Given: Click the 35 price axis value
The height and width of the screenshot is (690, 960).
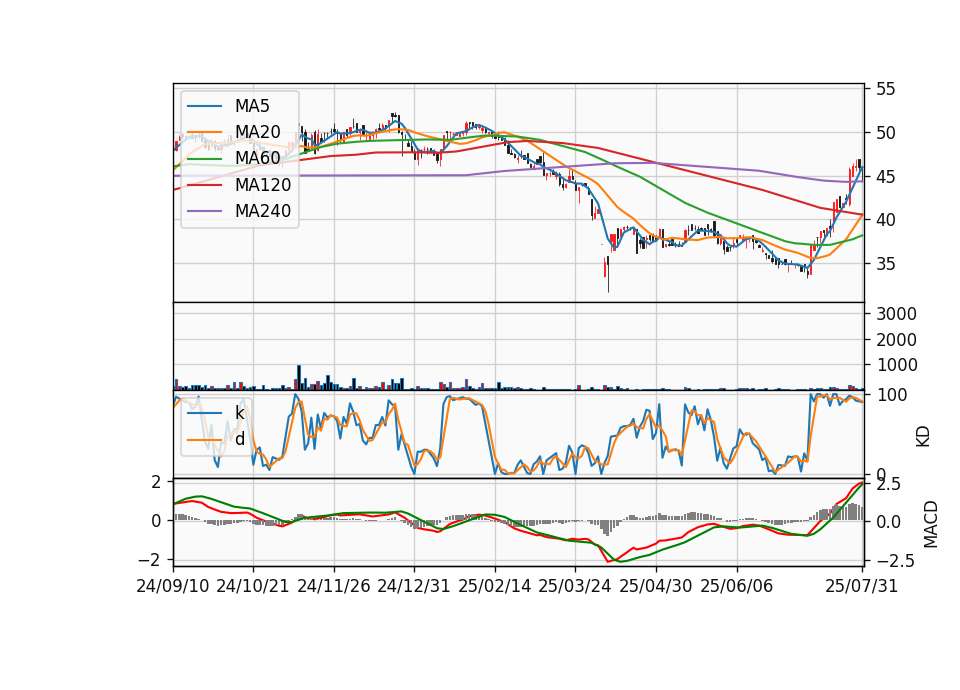Looking at the screenshot, I should pos(885,264).
